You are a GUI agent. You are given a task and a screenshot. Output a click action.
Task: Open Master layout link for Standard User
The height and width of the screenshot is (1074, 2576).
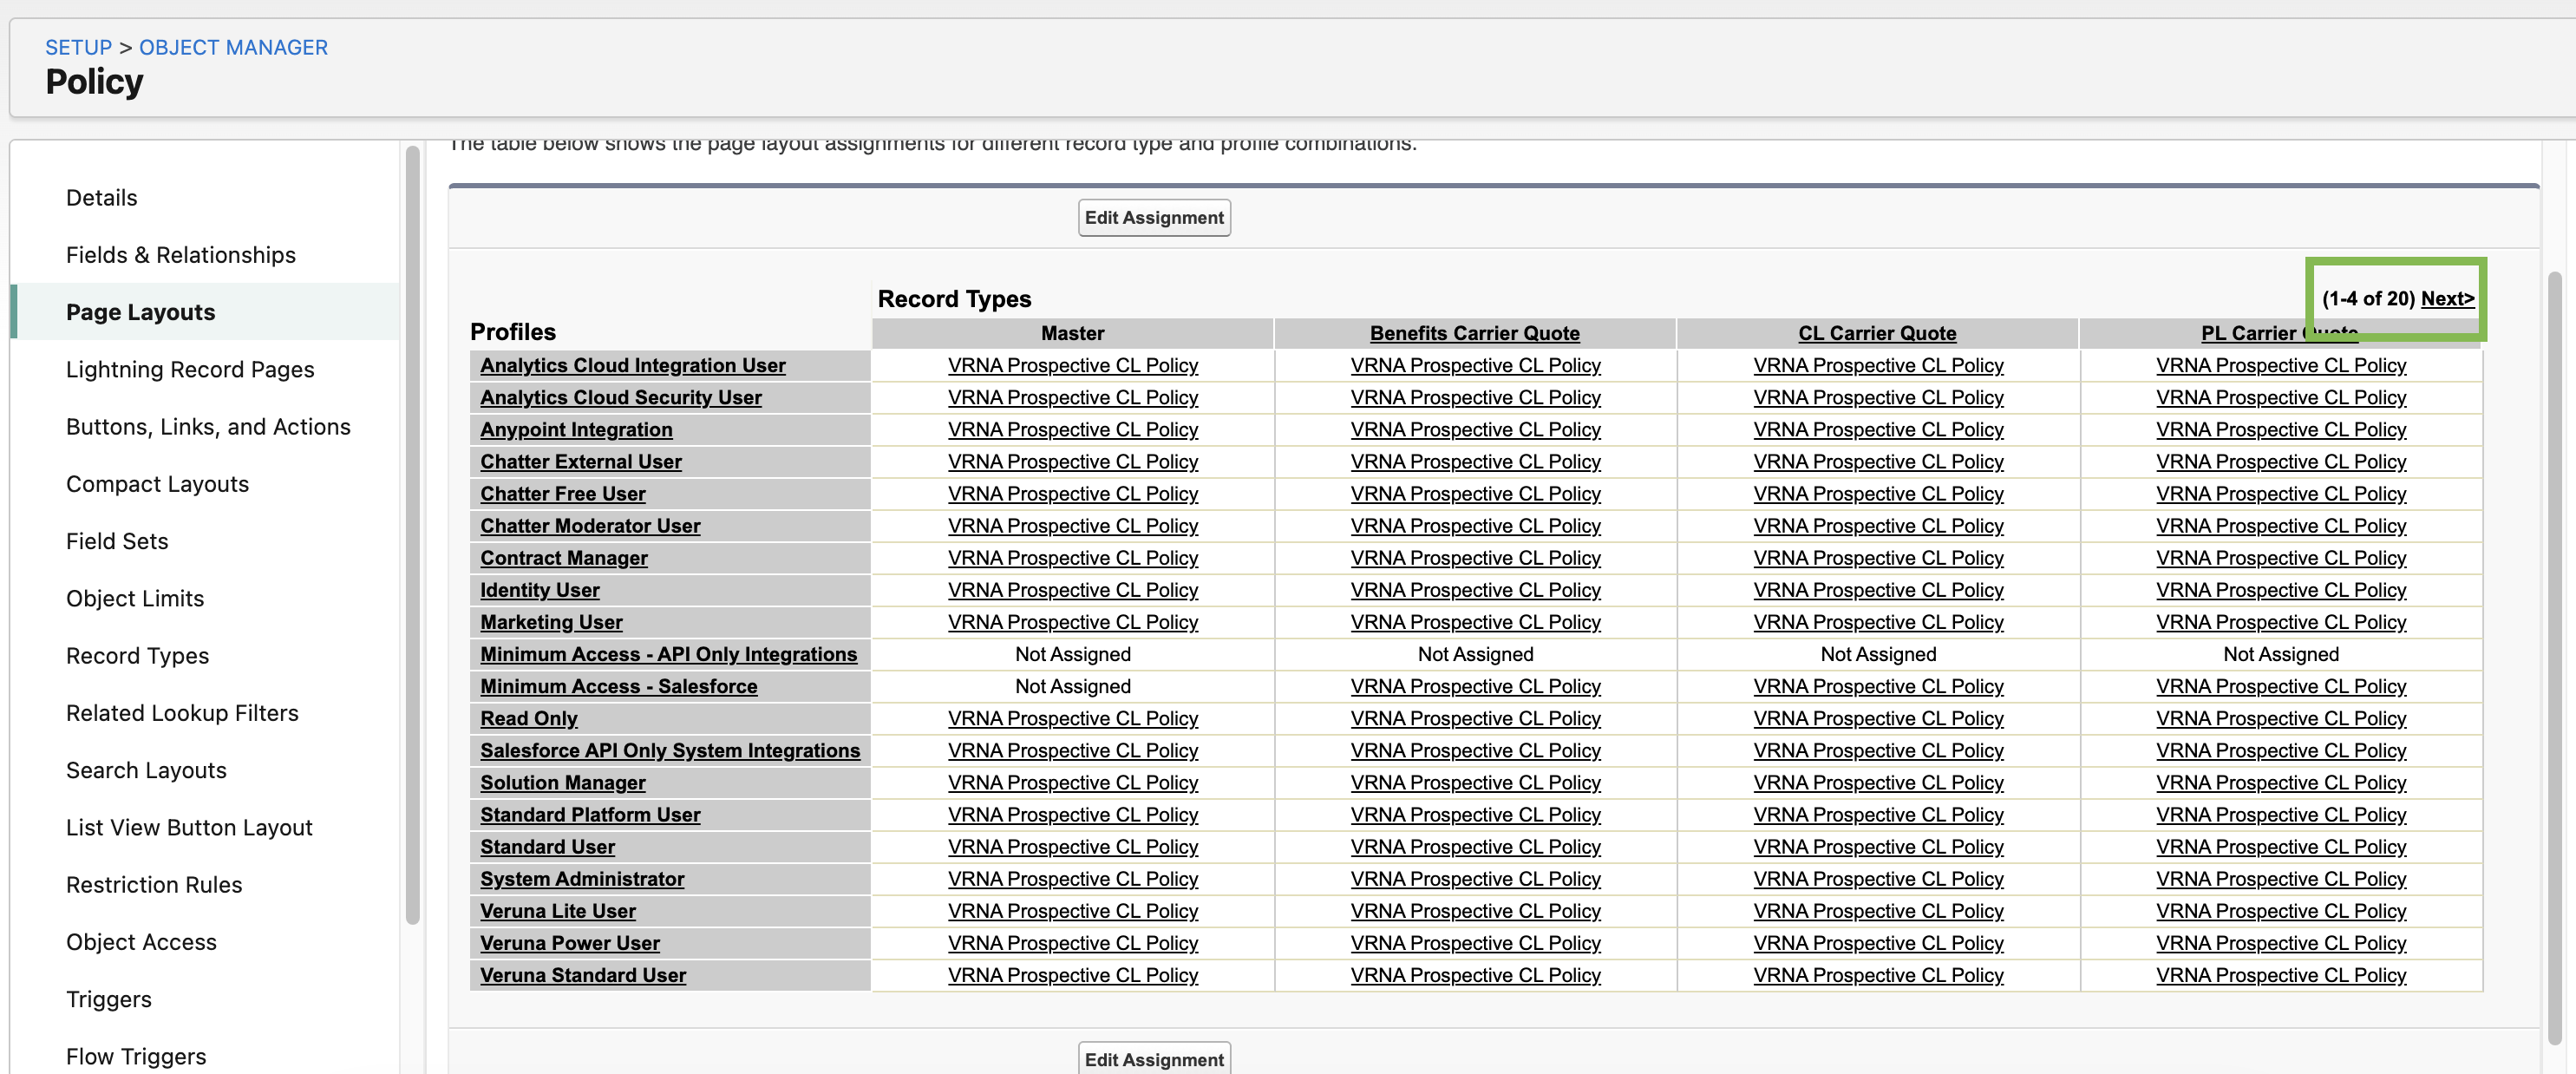coord(1072,846)
